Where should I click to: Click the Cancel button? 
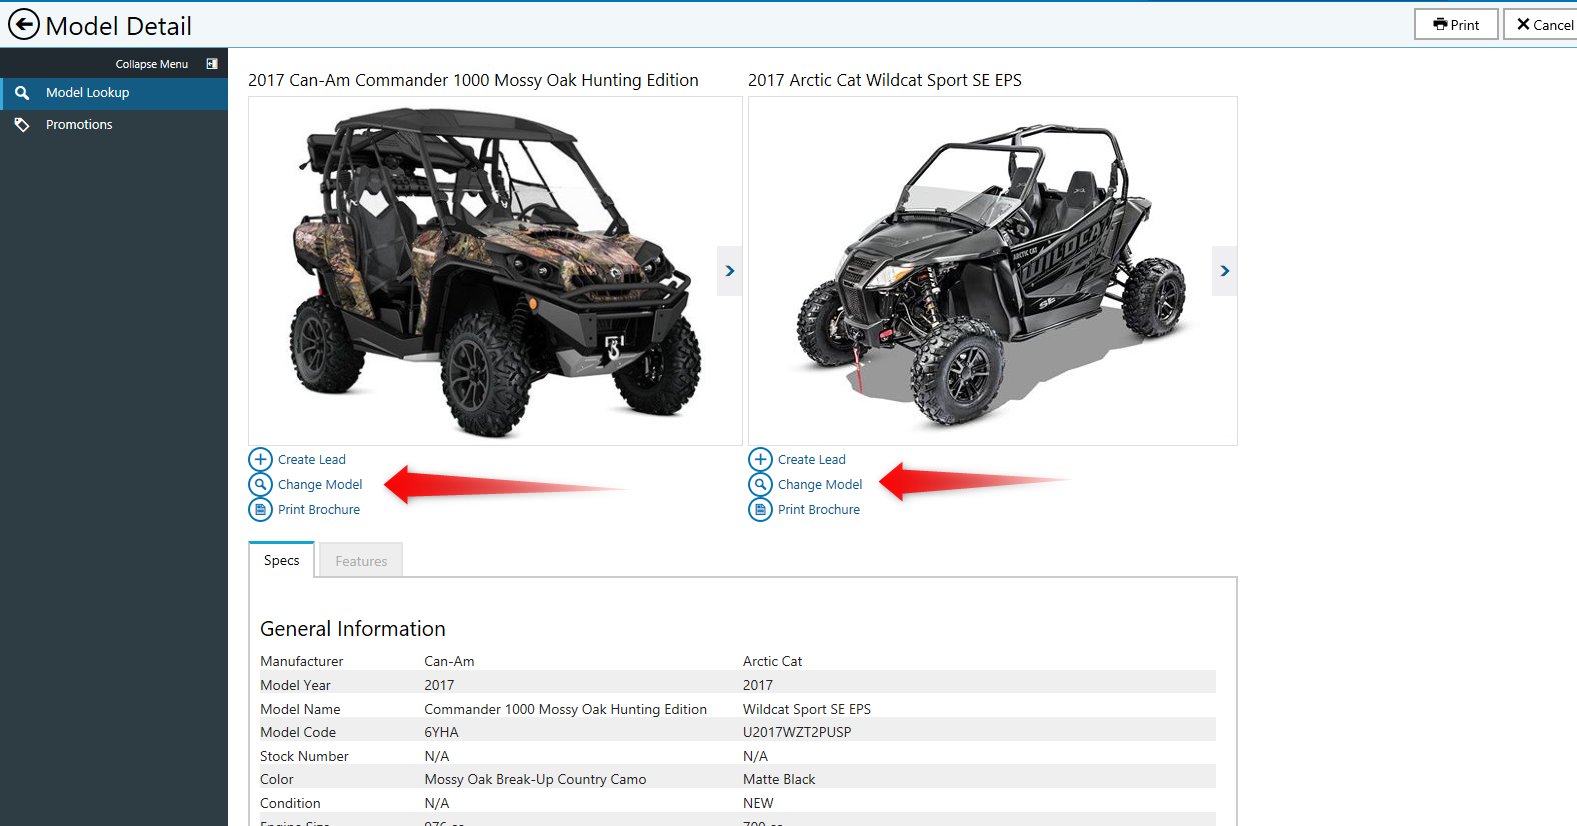(x=1541, y=24)
